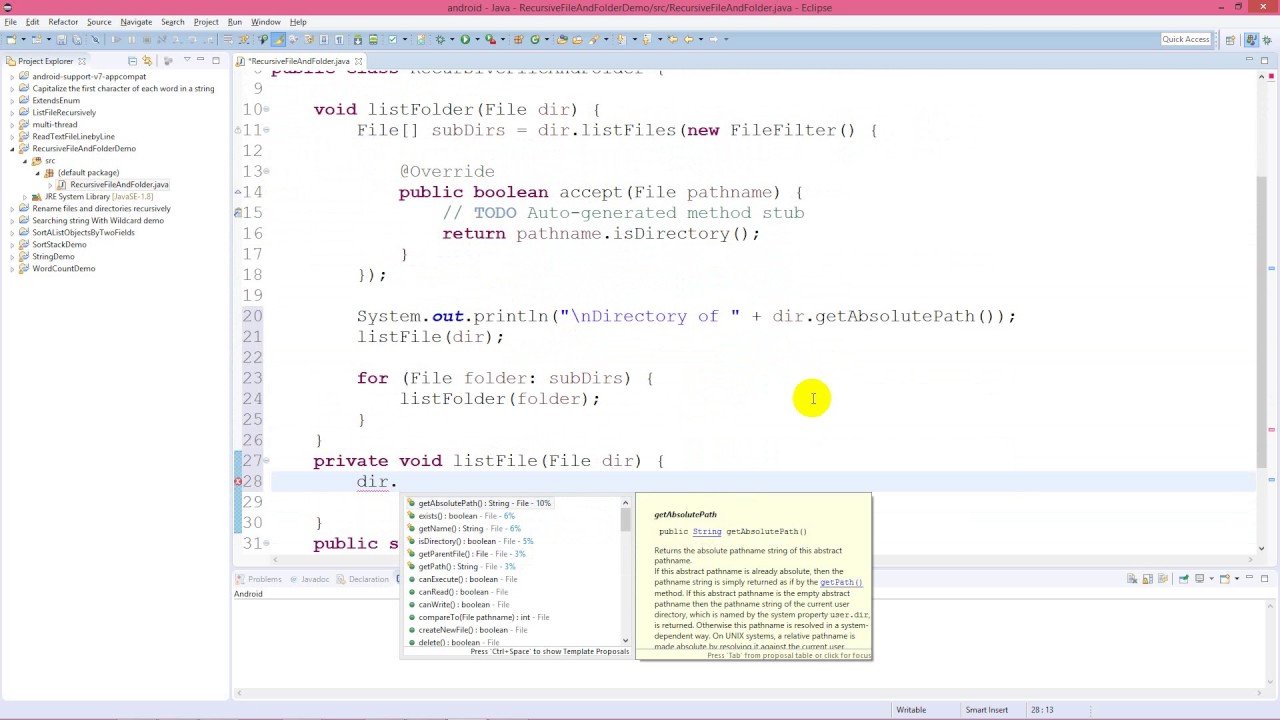Select canExecute() : boolean proposal
The height and width of the screenshot is (720, 1280).
coord(512,579)
